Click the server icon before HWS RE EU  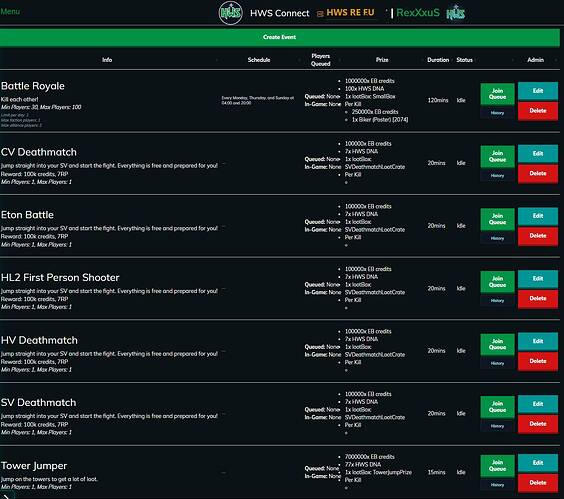coord(320,14)
